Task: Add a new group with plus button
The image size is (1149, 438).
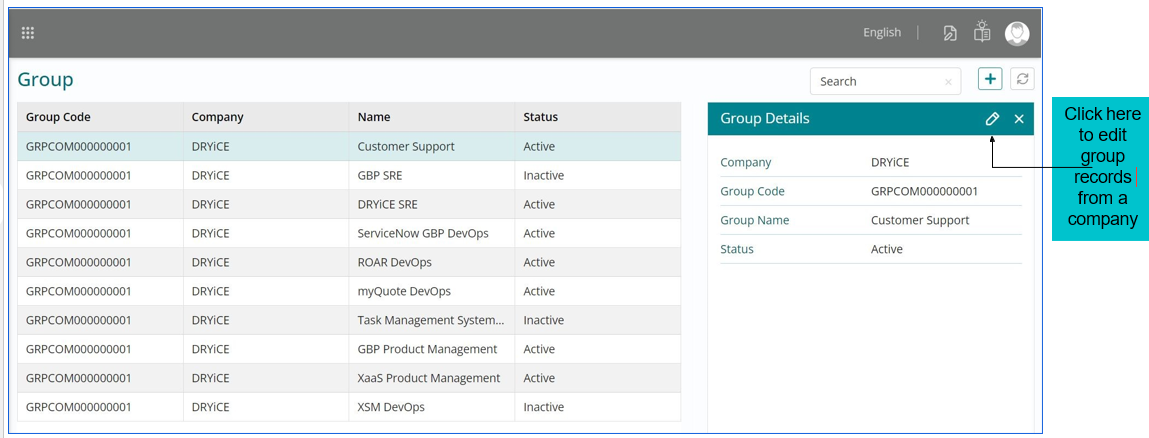Action: 990,79
